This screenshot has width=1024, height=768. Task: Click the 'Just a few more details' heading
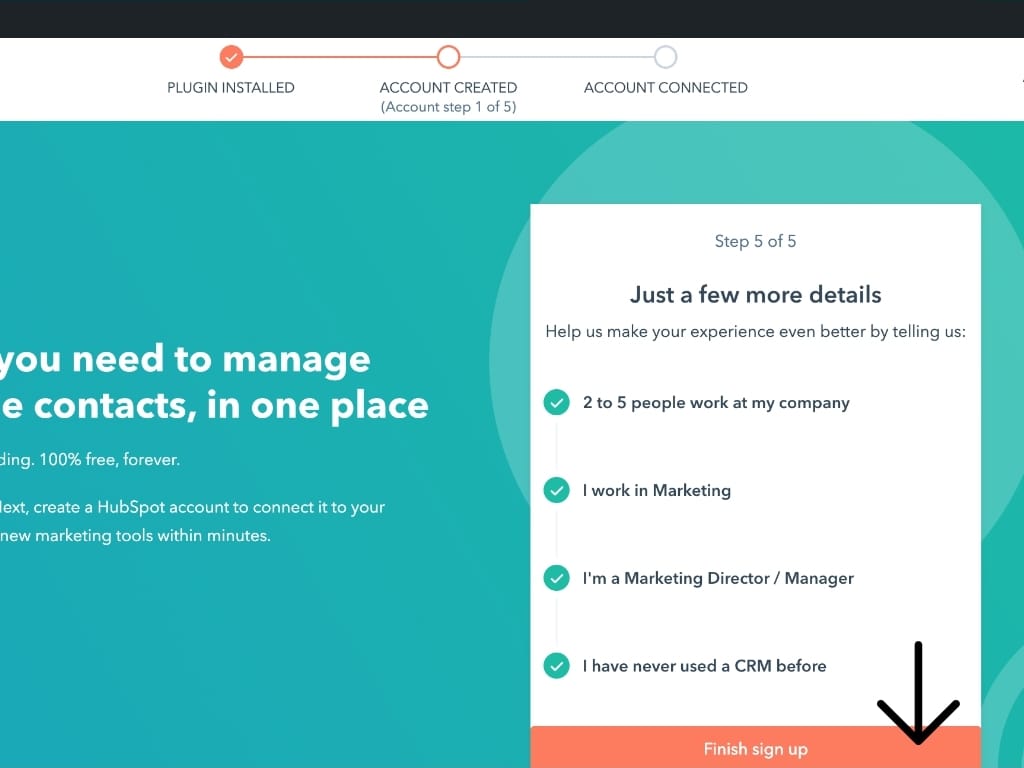755,295
